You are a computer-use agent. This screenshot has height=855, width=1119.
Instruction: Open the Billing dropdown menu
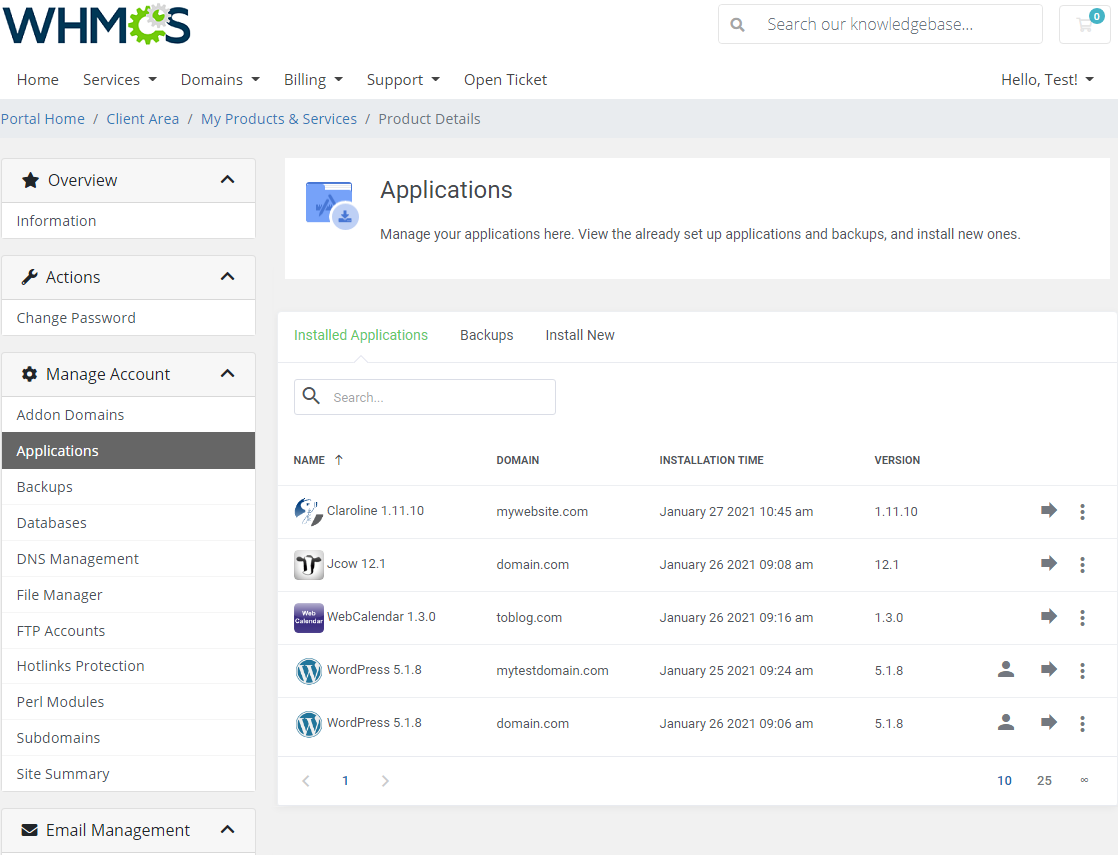[313, 80]
